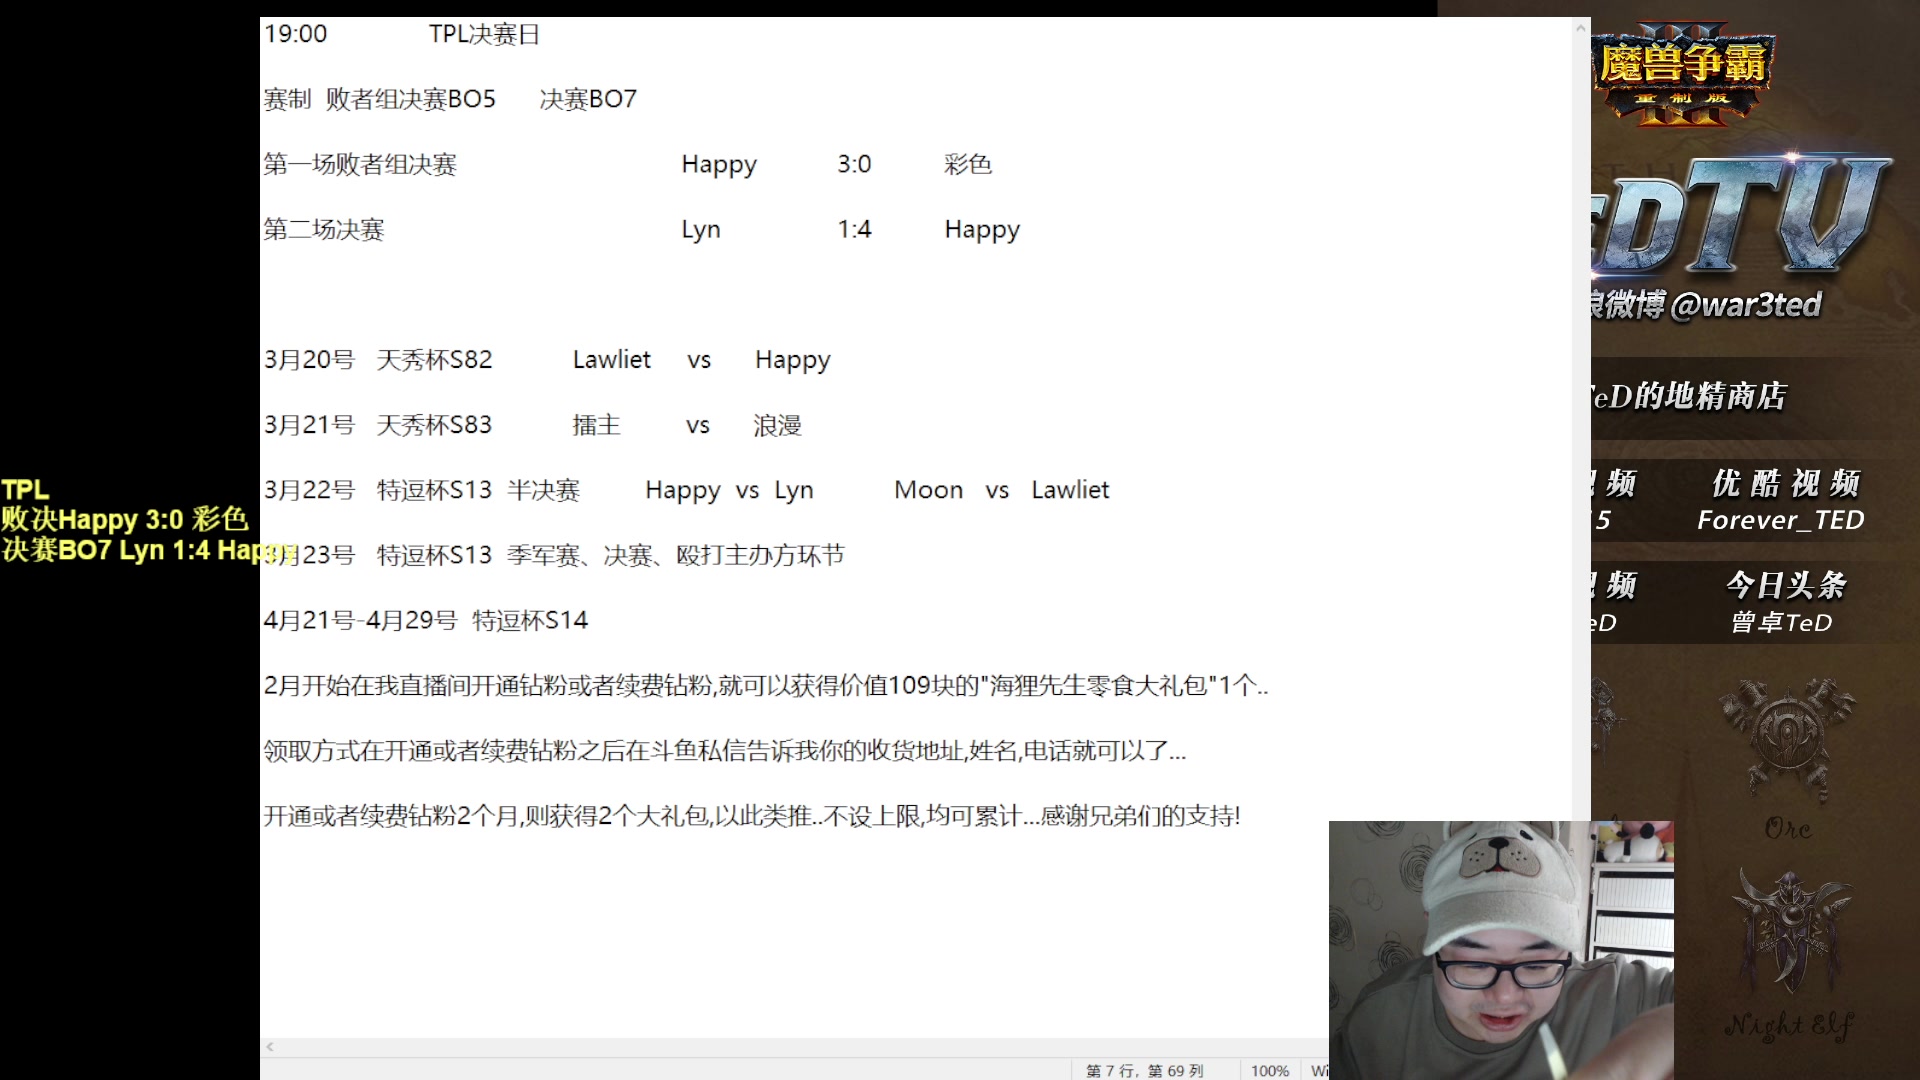
Task: Place cursor on the TPL决赛日 line
Action: pos(484,35)
